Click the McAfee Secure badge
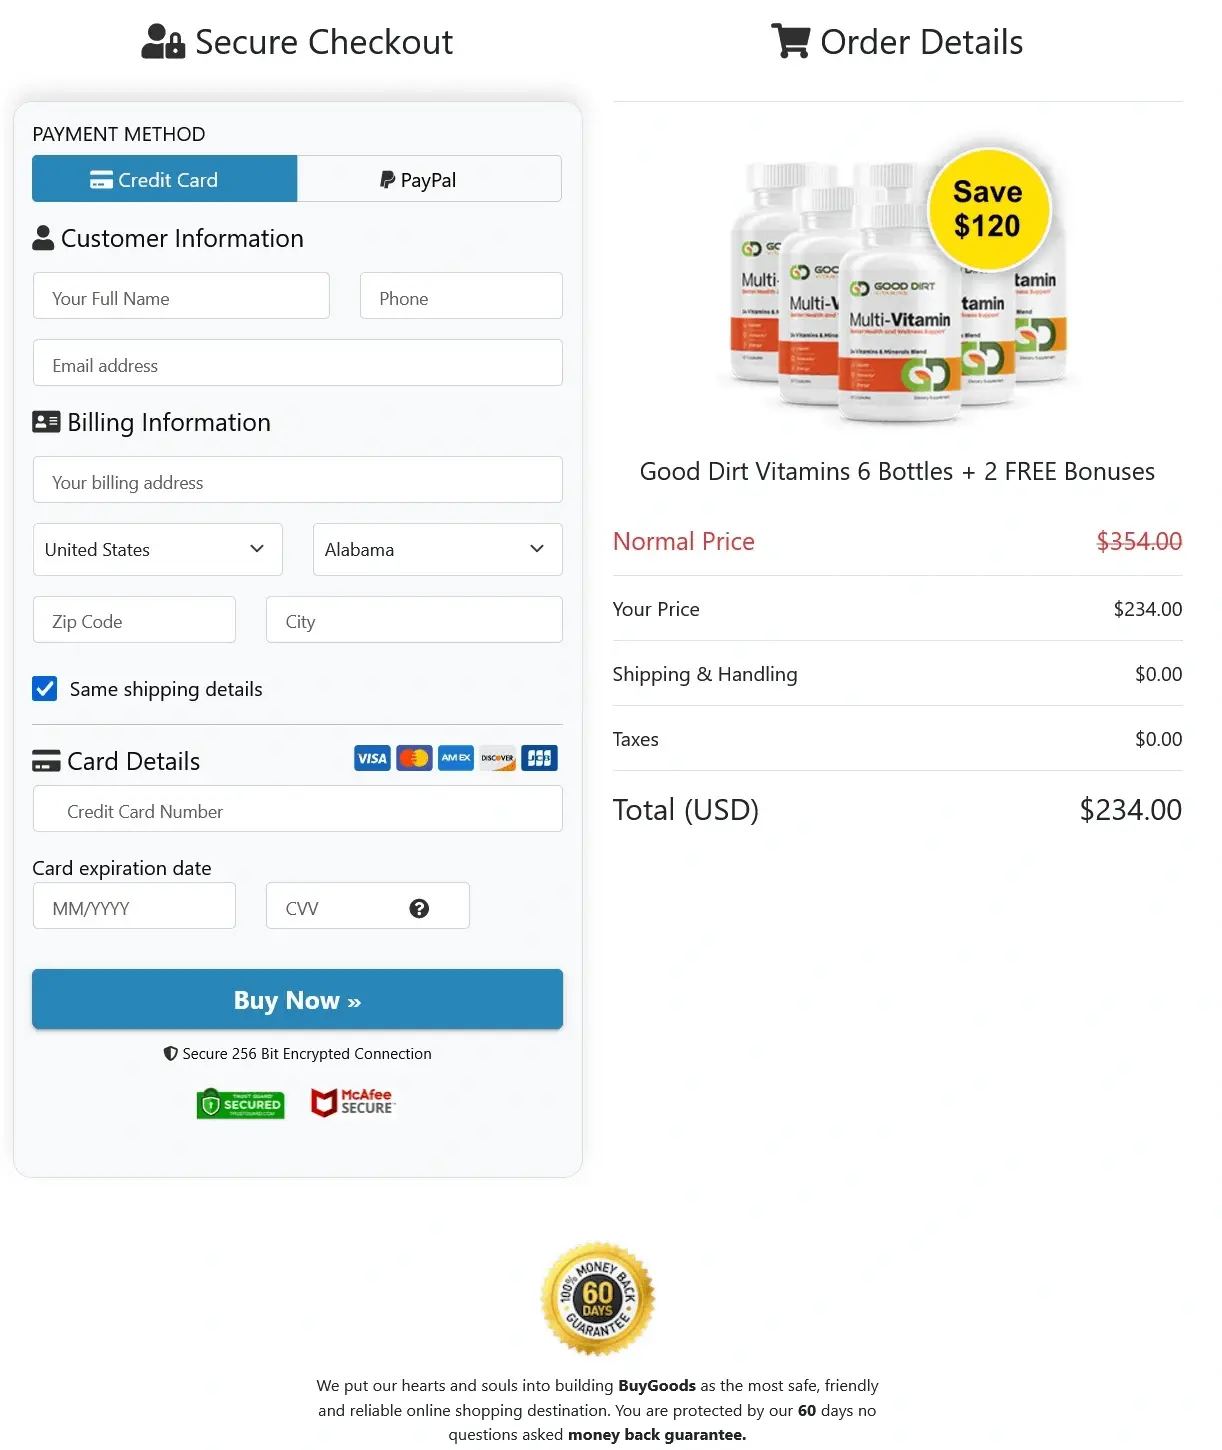The width and height of the screenshot is (1222, 1450). point(352,1102)
